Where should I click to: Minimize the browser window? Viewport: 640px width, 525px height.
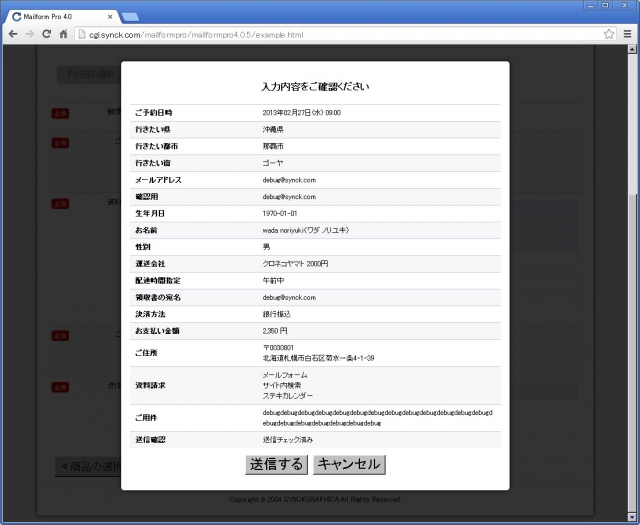589,6
